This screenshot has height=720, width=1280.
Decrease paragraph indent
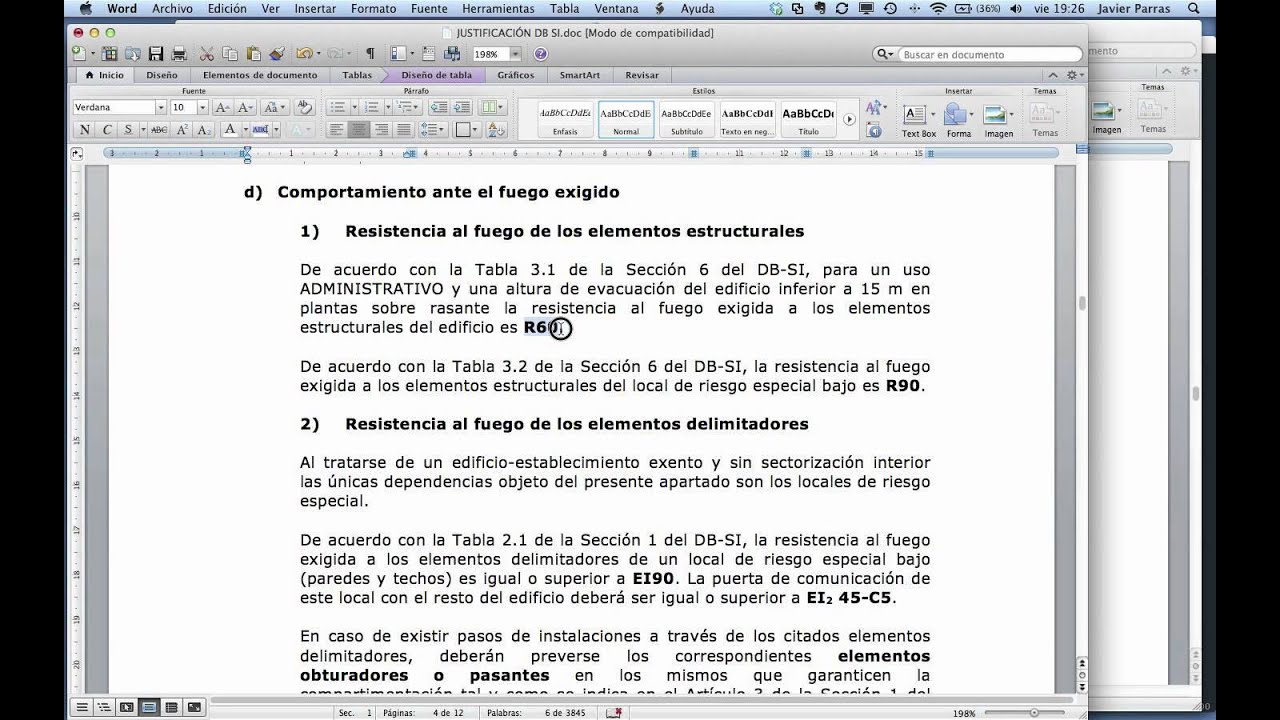(438, 107)
